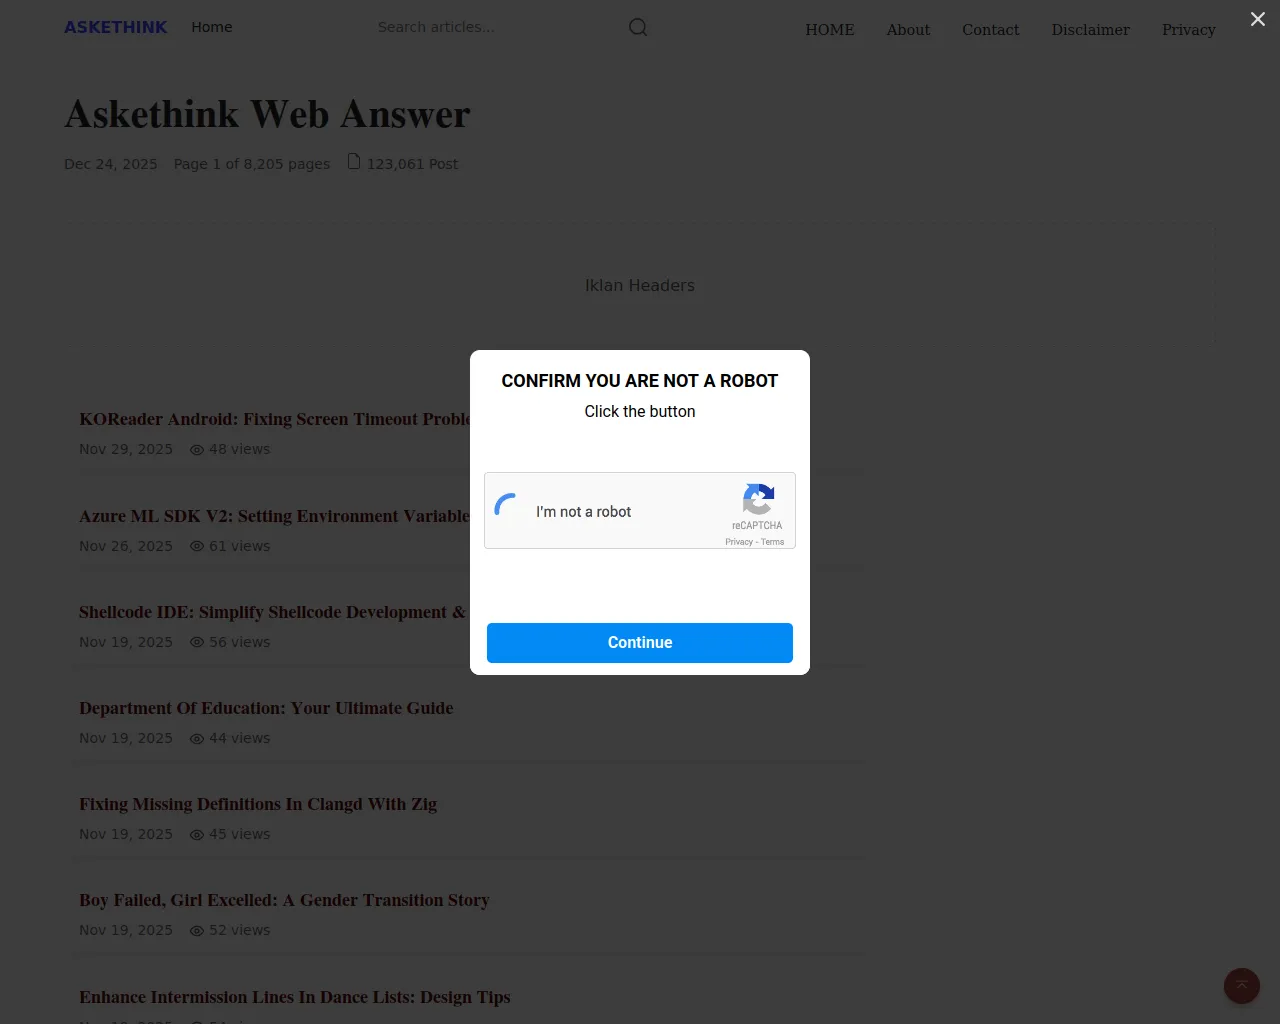Screen dimensions: 1280x1024
Task: Open the Privacy nav link
Action: pyautogui.click(x=1189, y=30)
